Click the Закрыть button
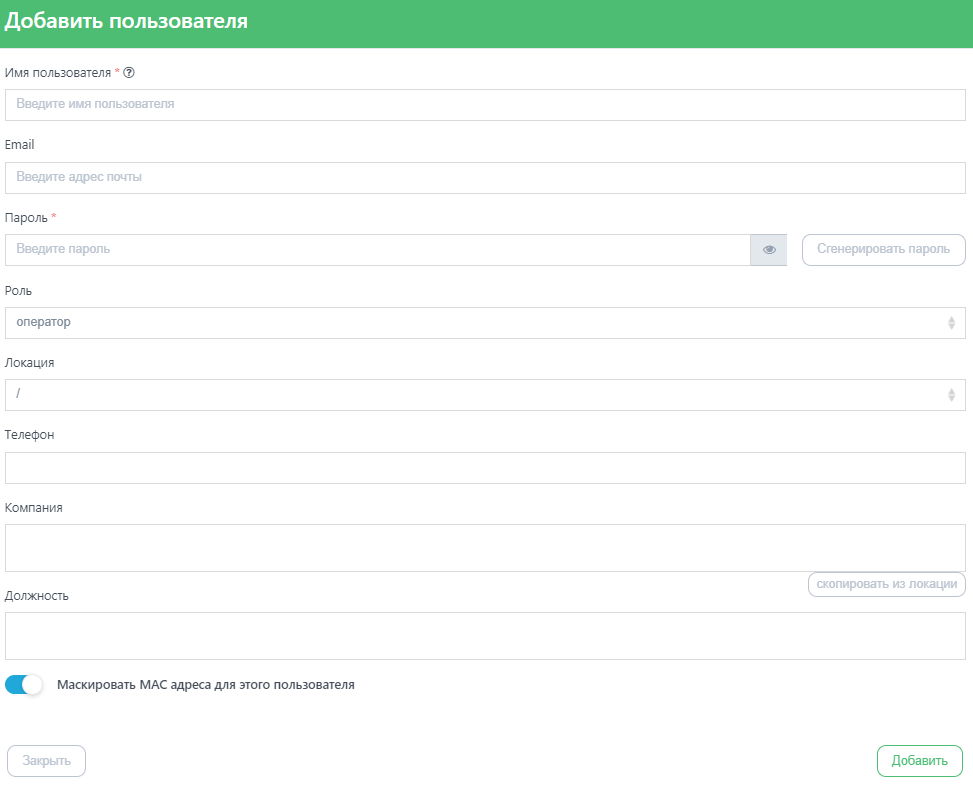Viewport: 973px width, 785px height. [x=47, y=761]
